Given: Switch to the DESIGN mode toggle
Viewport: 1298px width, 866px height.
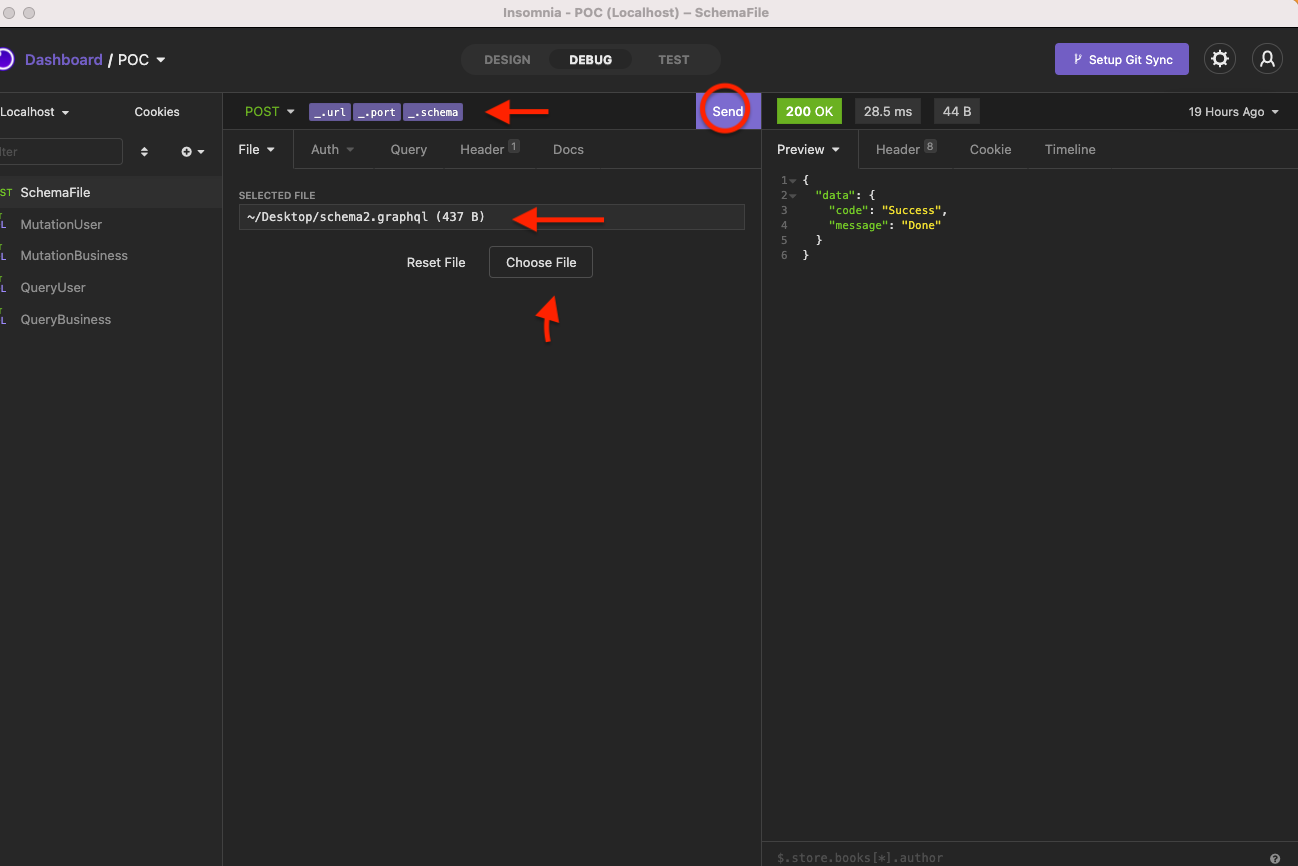Looking at the screenshot, I should click(x=507, y=59).
